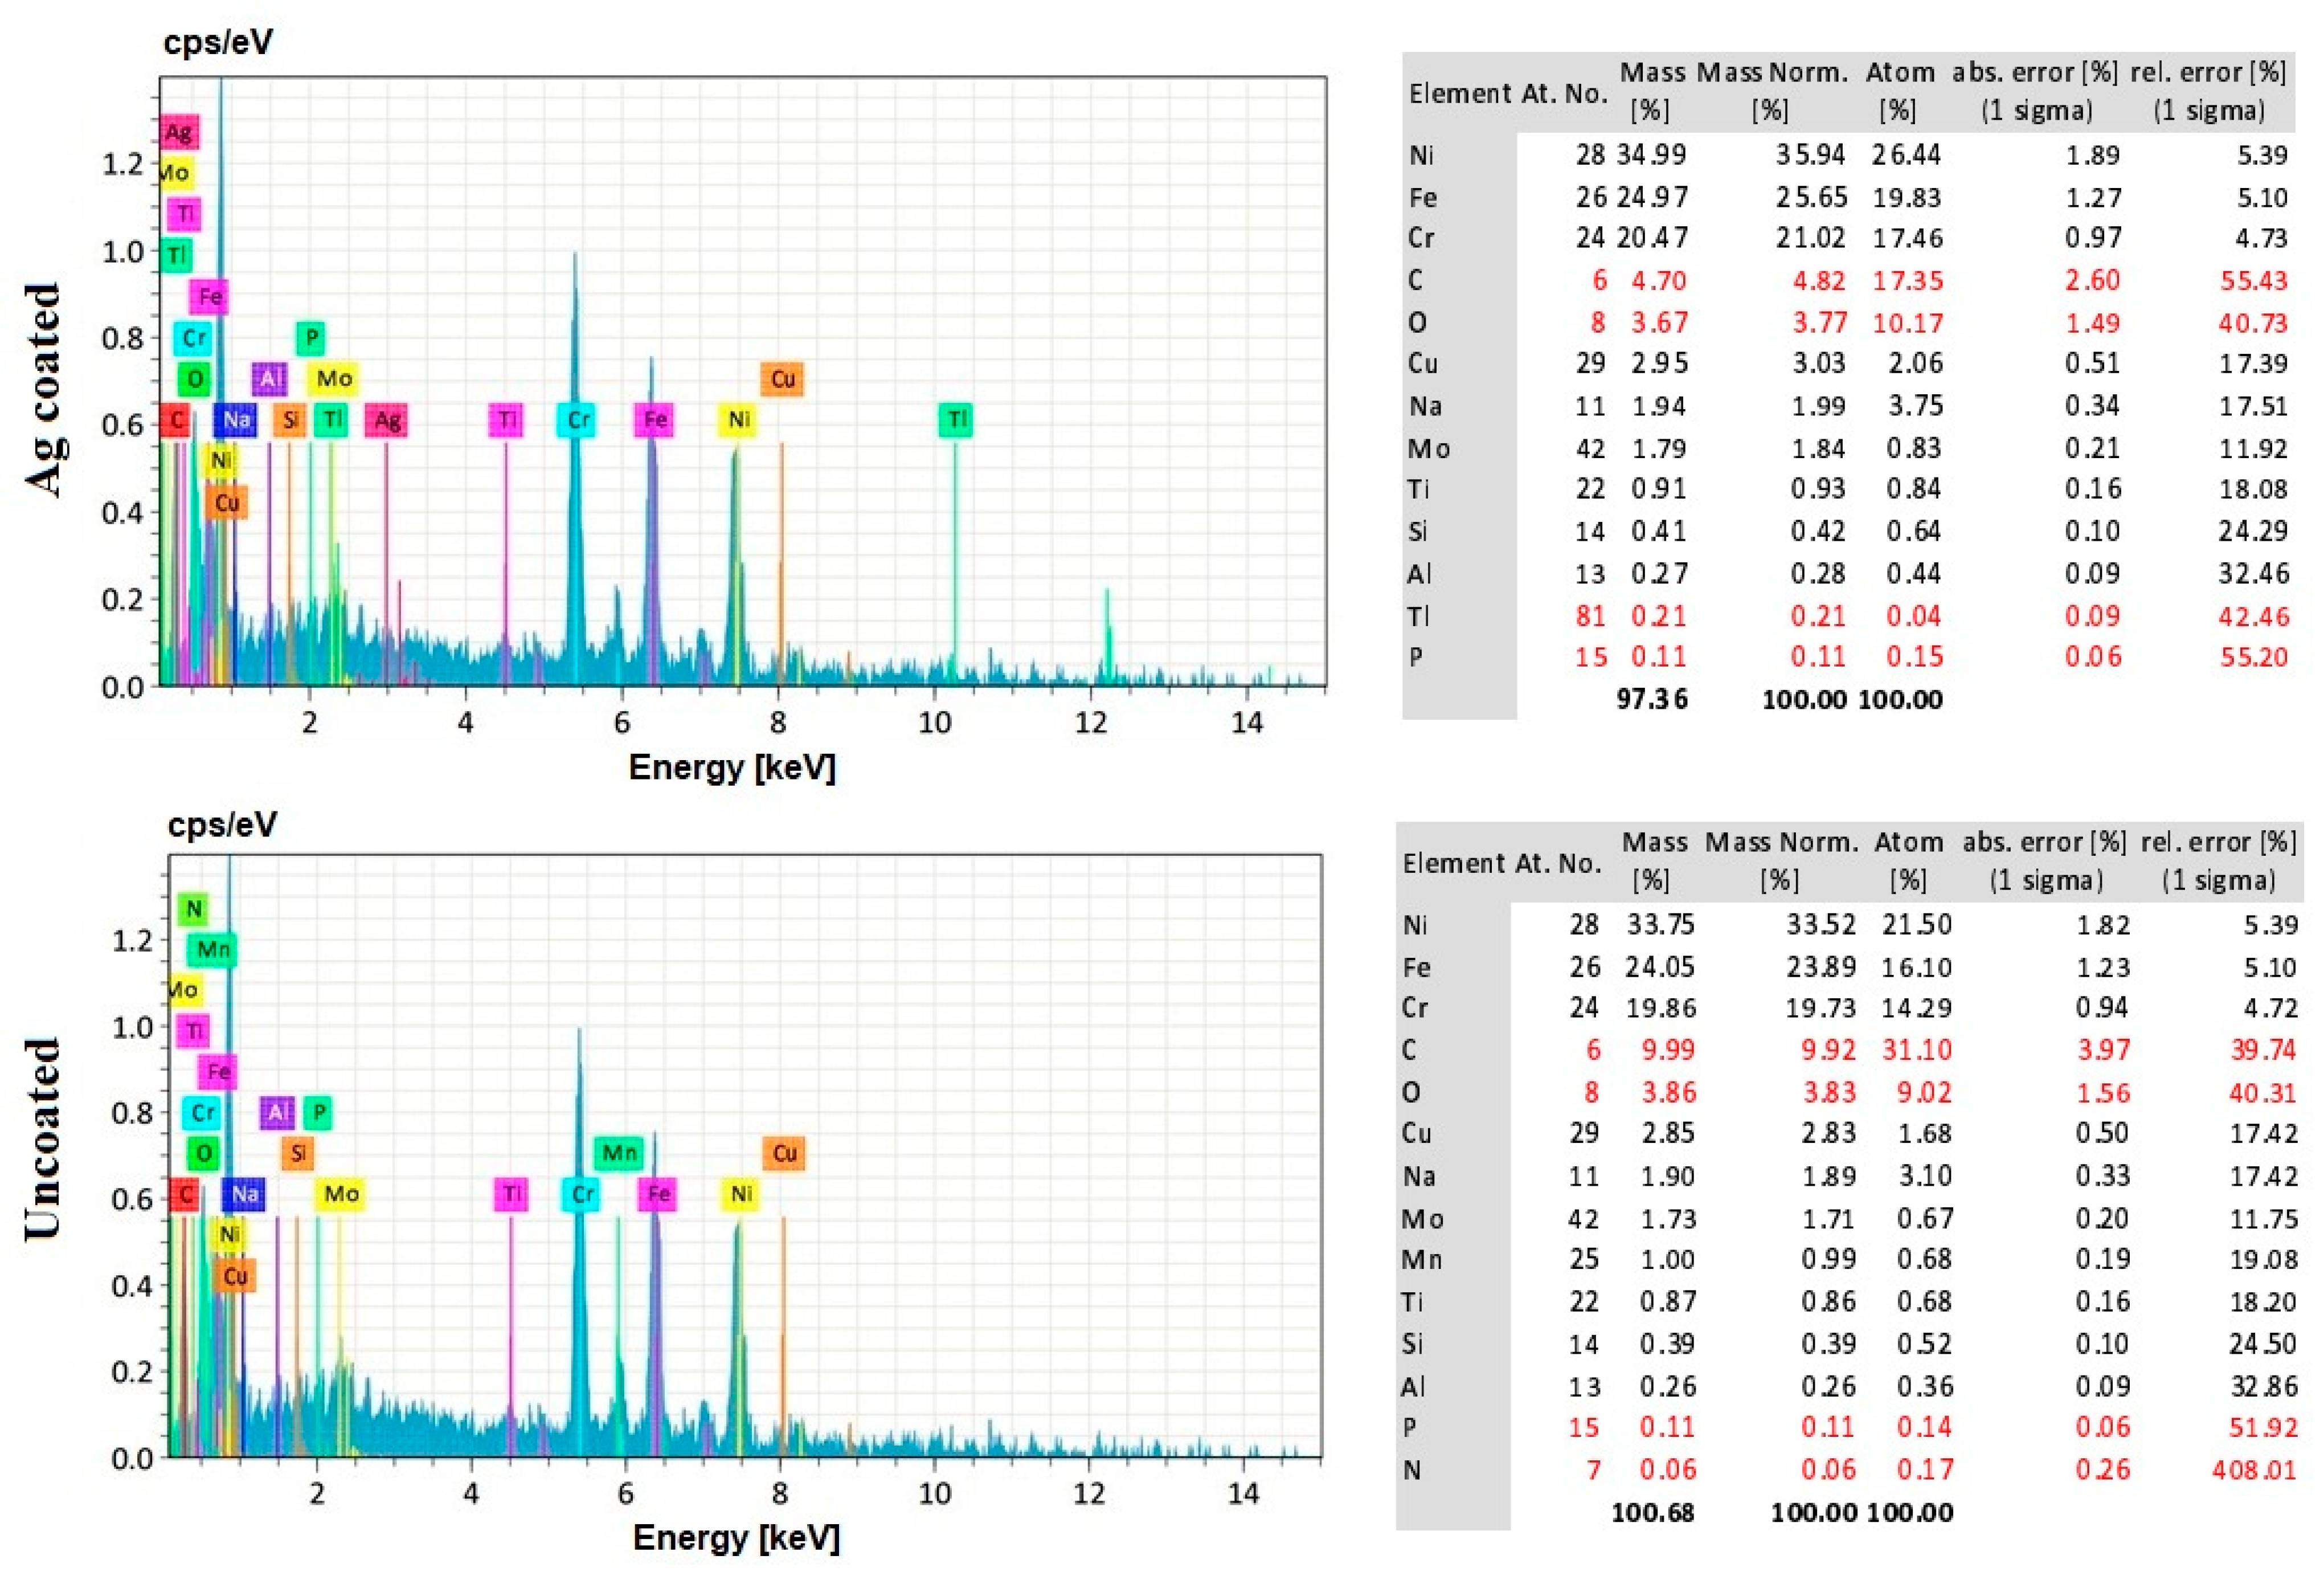Click the Tl row in Ag coated table

[x=1418, y=616]
